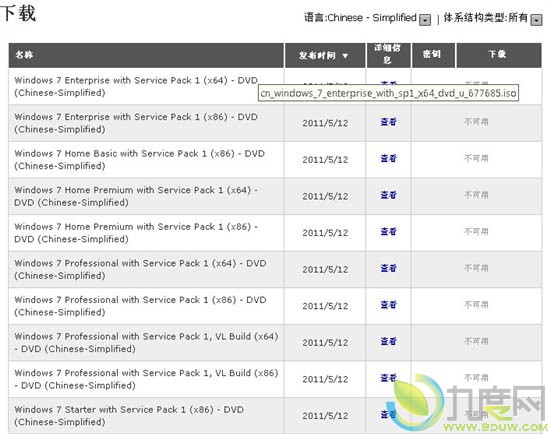This screenshot has width=550, height=434.
Task: Select Windows 7 Enterprise SP1 (x64) DVD name
Action: [136, 86]
